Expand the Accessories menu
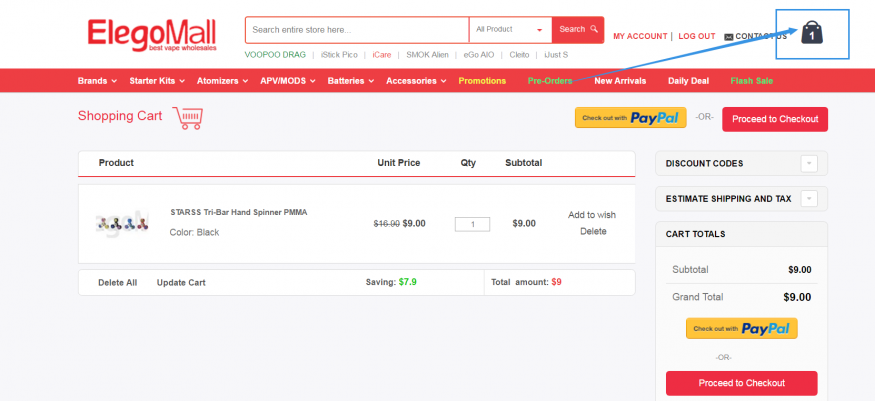 coord(416,81)
